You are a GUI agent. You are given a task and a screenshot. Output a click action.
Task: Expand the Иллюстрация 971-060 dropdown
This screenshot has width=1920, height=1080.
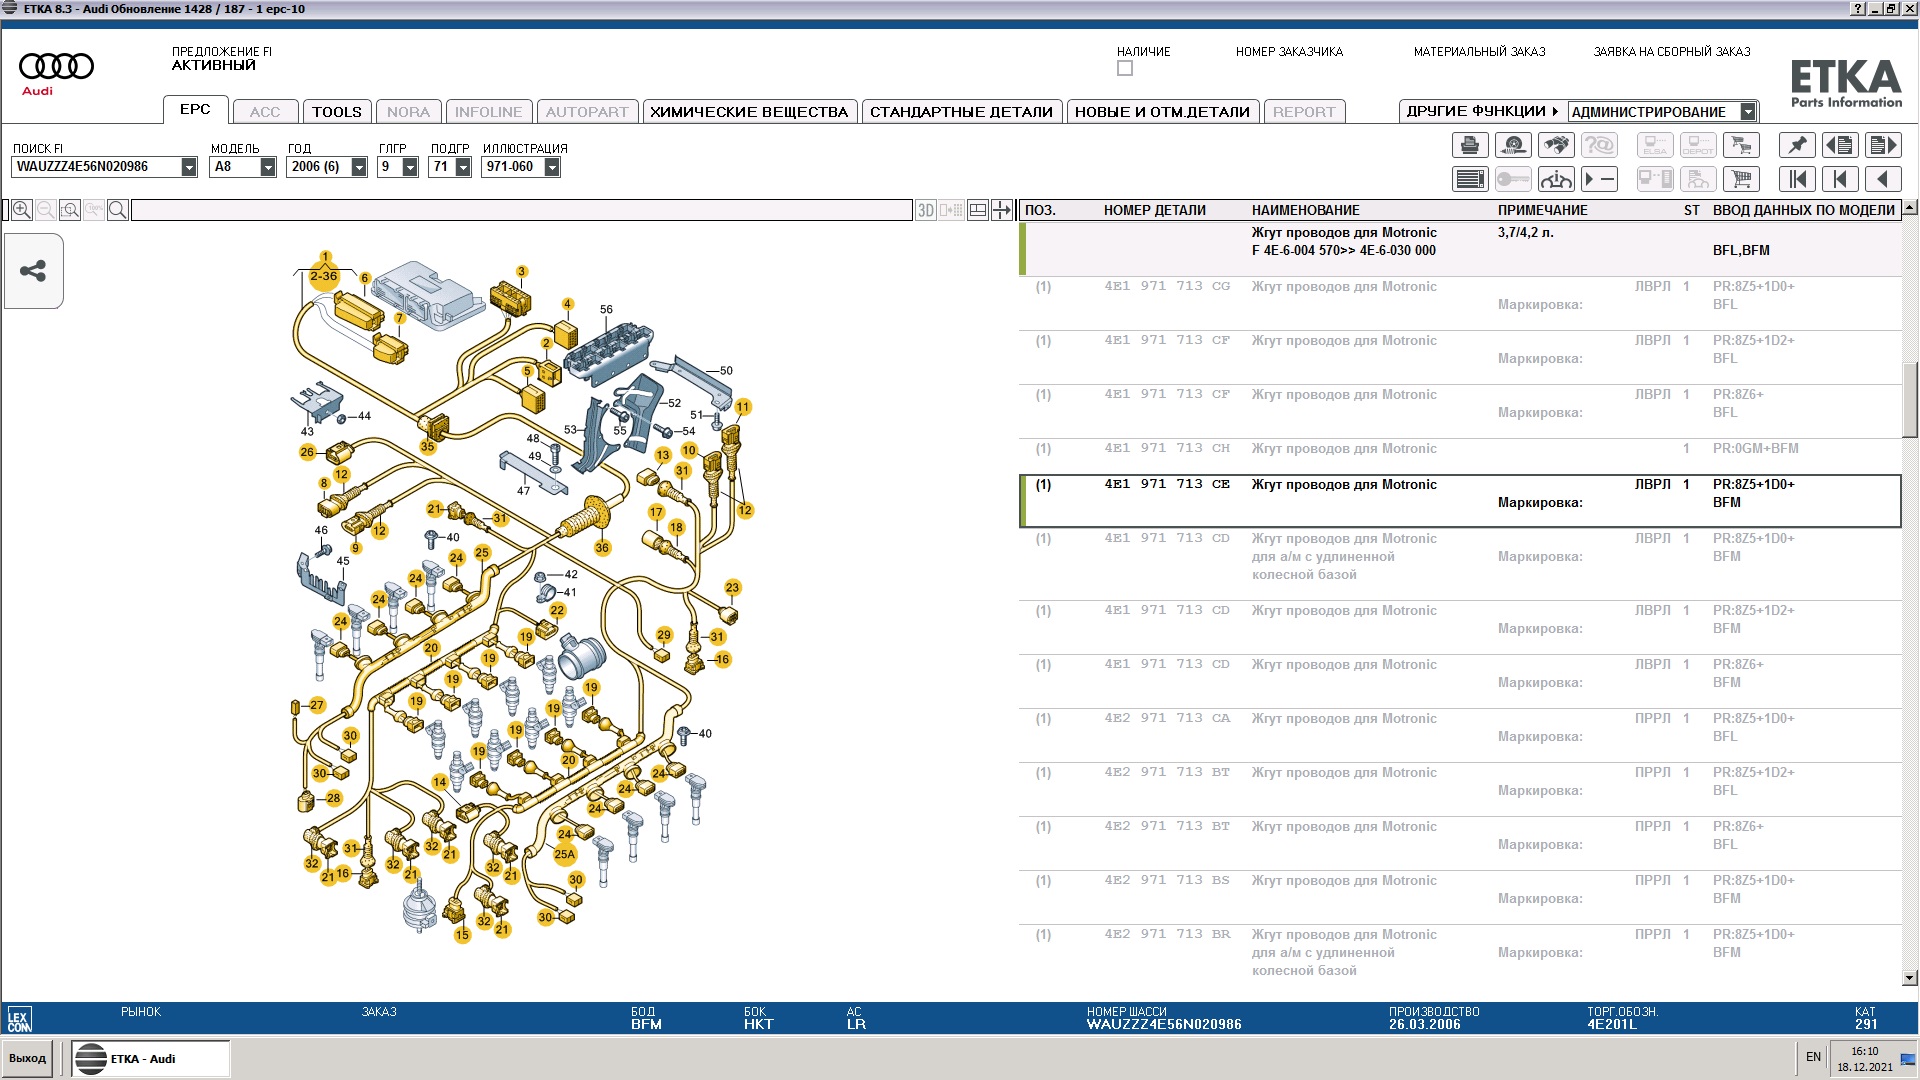coord(552,168)
